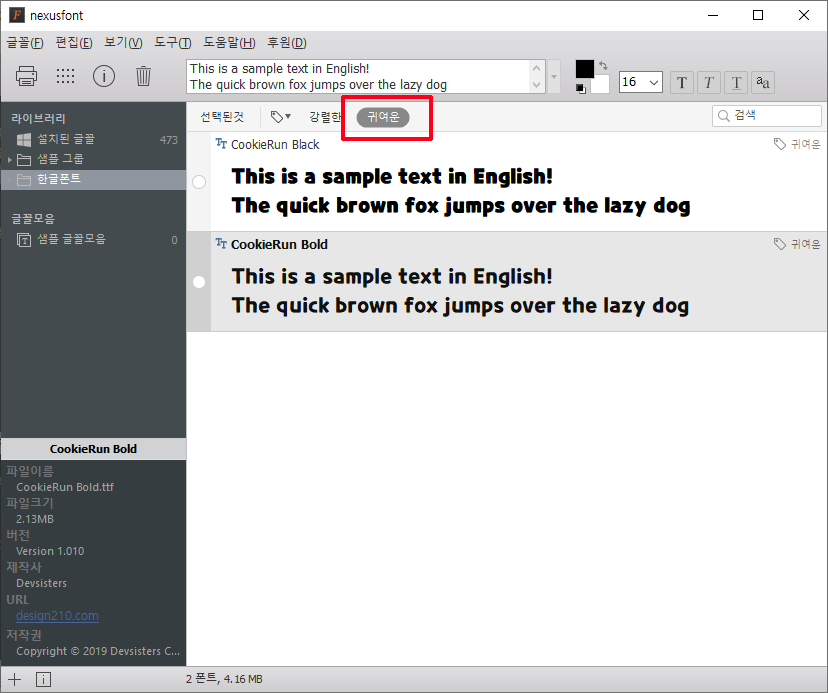The height and width of the screenshot is (693, 828).
Task: Show font properties info icon
Action: coord(104,76)
